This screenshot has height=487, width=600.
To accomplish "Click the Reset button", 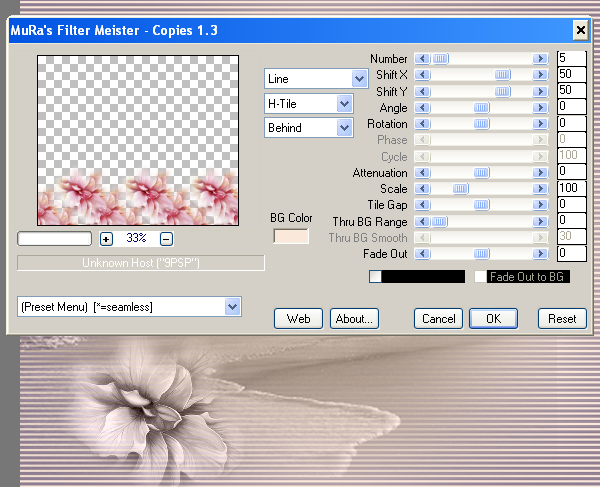I will (x=562, y=319).
